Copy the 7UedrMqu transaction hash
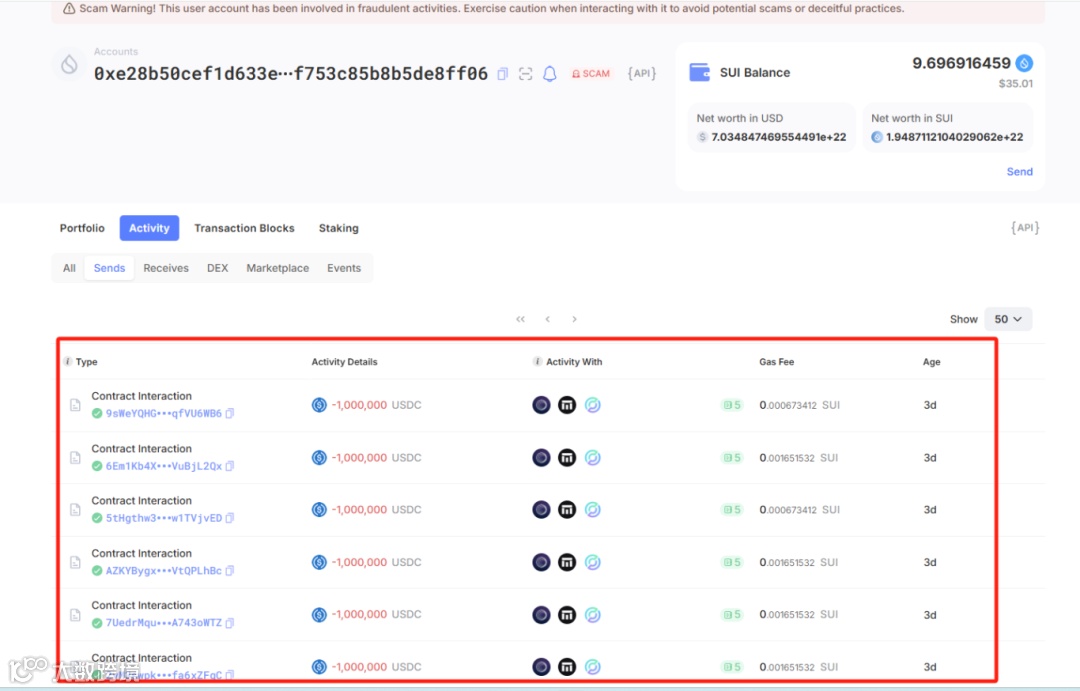 (230, 623)
